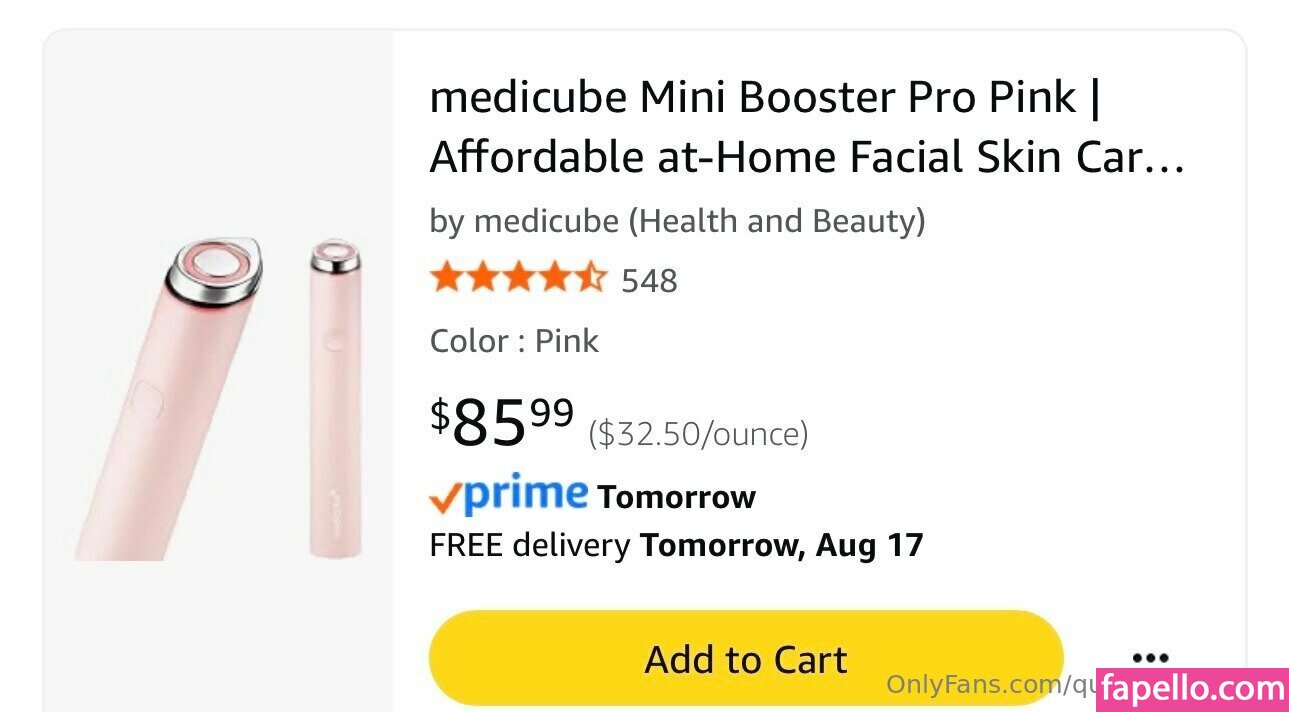Click the "by medicube (Health and Beauty)" byline

[677, 221]
